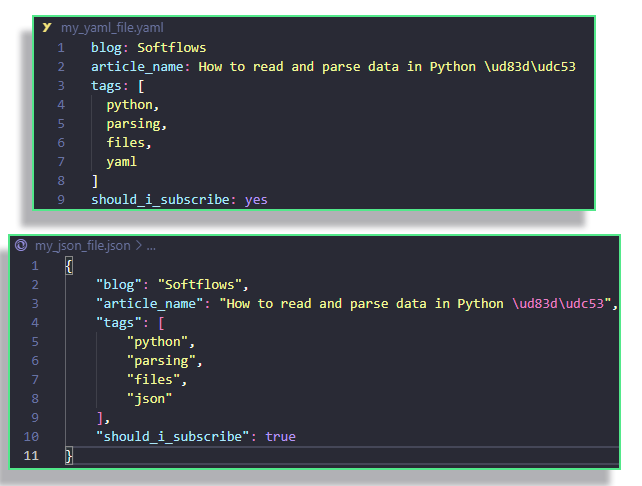Click the \ud83d\udc53 escape sequence in JSON file
642x486 pixels.
coord(558,304)
